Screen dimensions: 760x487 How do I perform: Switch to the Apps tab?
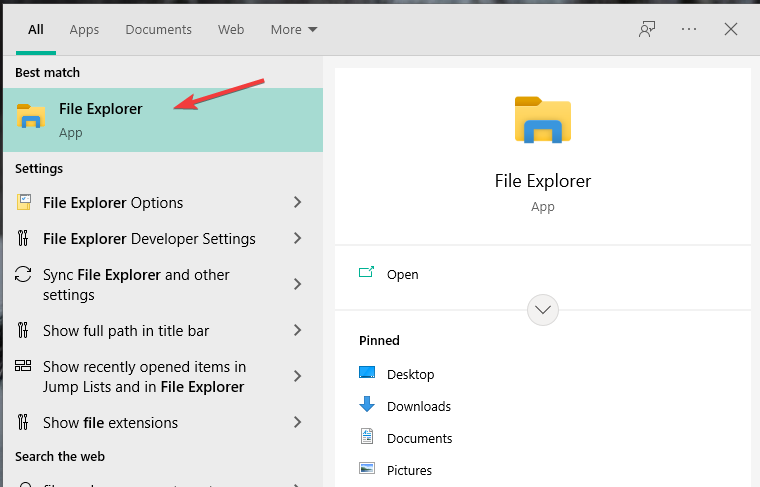[84, 30]
